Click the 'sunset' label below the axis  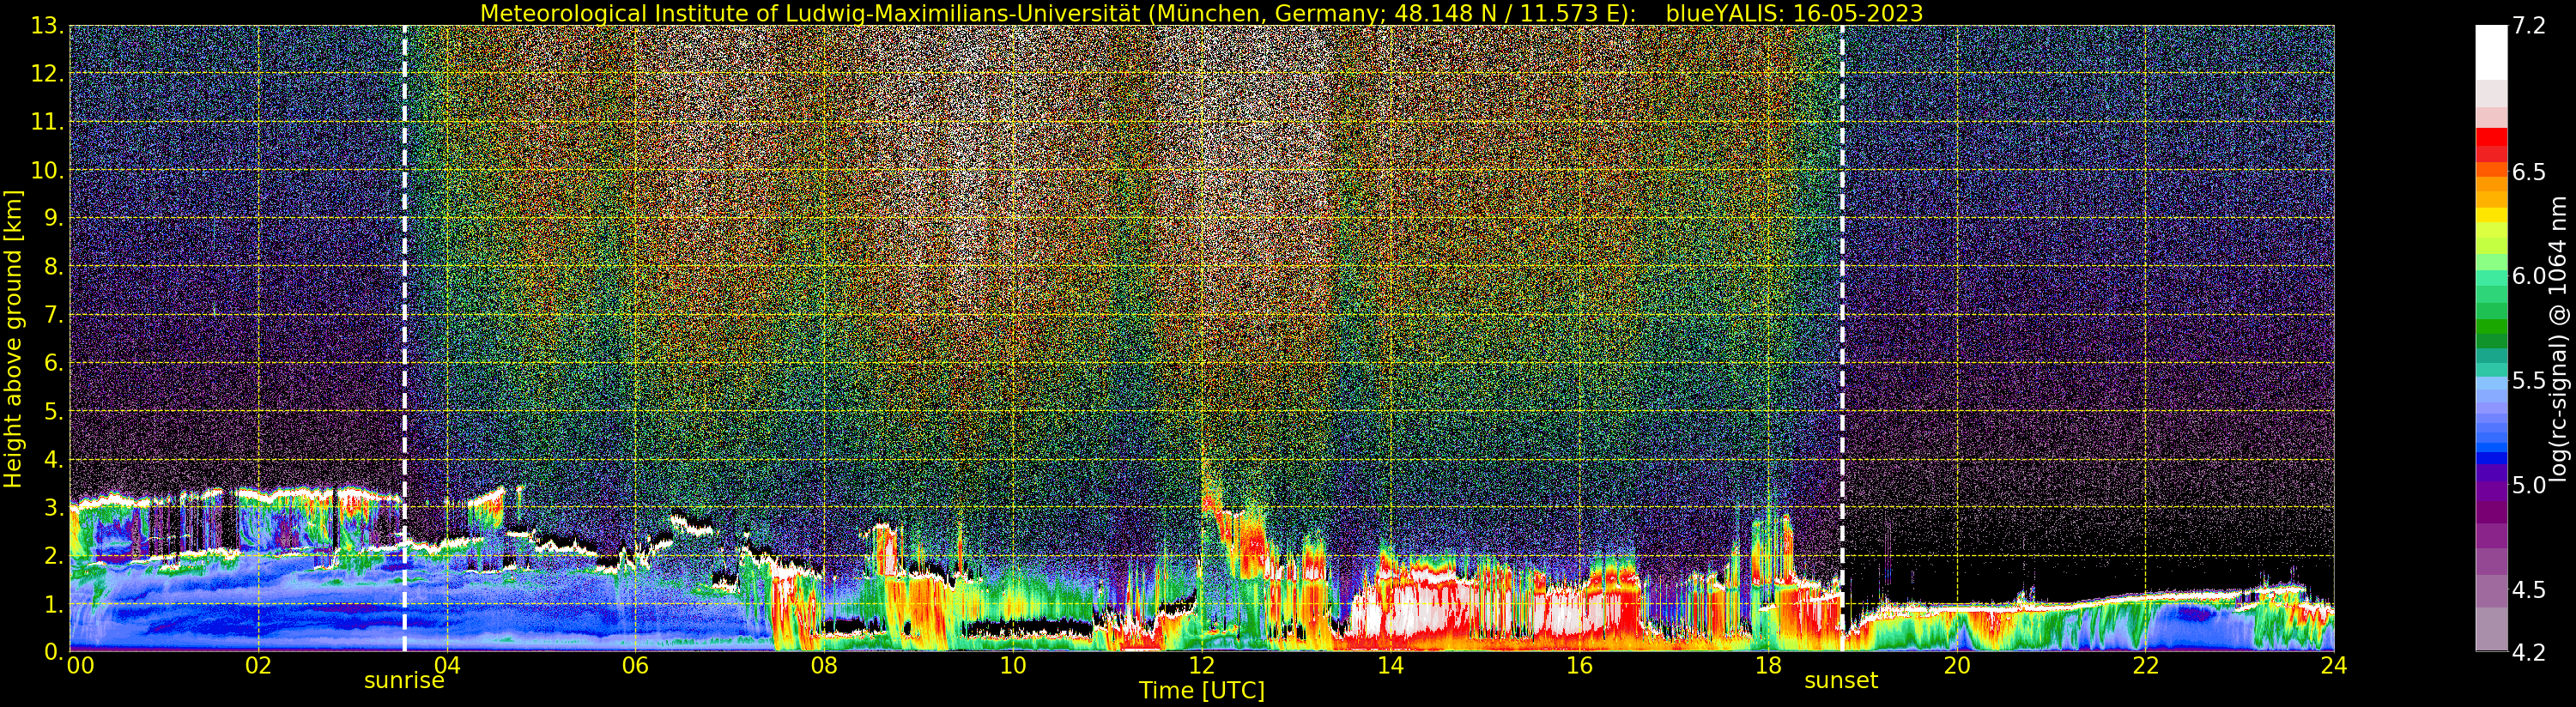1841,681
